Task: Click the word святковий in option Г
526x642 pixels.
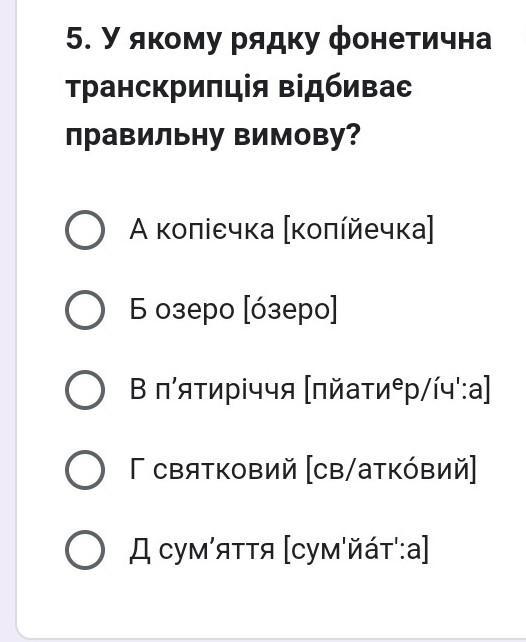Action: (x=225, y=470)
